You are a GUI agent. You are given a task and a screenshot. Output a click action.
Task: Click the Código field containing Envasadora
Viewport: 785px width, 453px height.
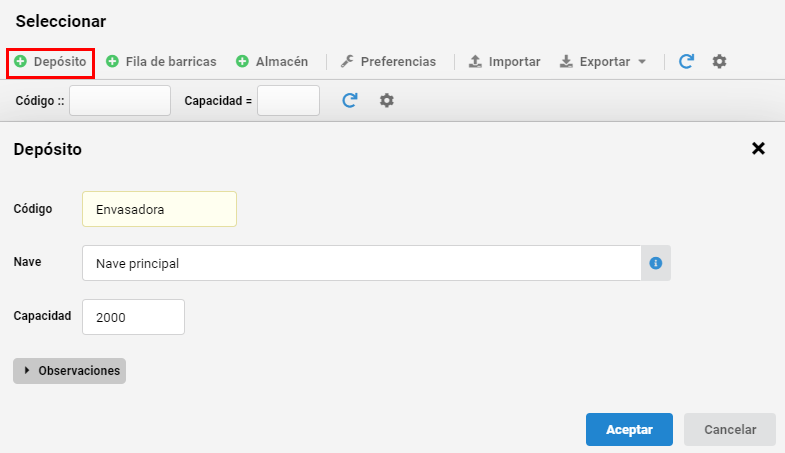pyautogui.click(x=159, y=209)
